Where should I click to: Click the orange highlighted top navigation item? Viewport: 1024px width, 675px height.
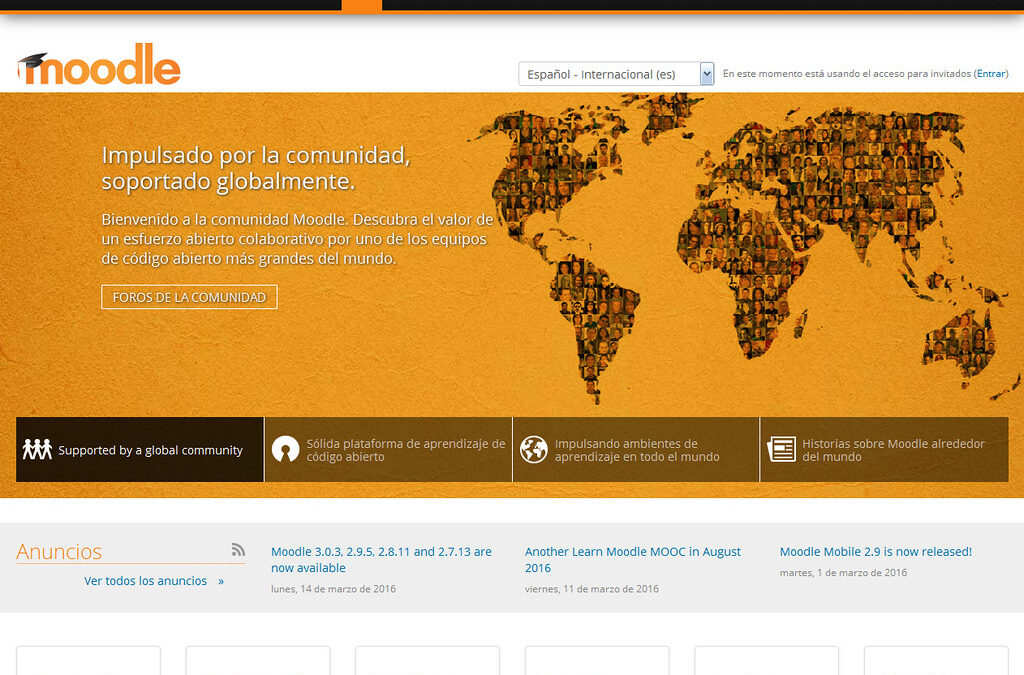point(362,6)
